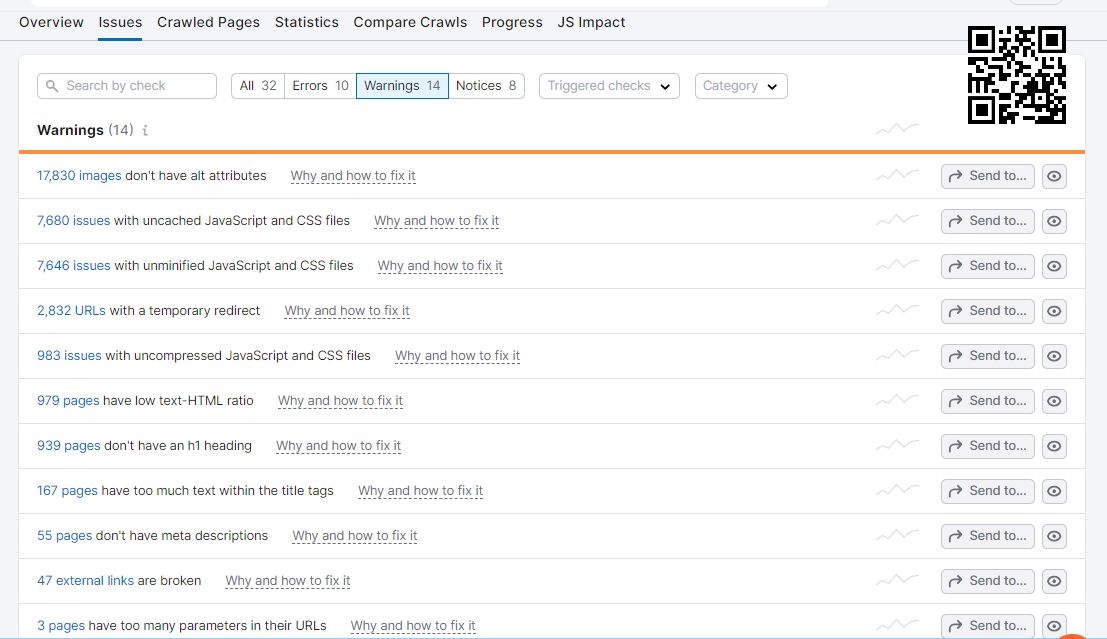Click the Search by check field
The width and height of the screenshot is (1107, 639).
coord(127,86)
